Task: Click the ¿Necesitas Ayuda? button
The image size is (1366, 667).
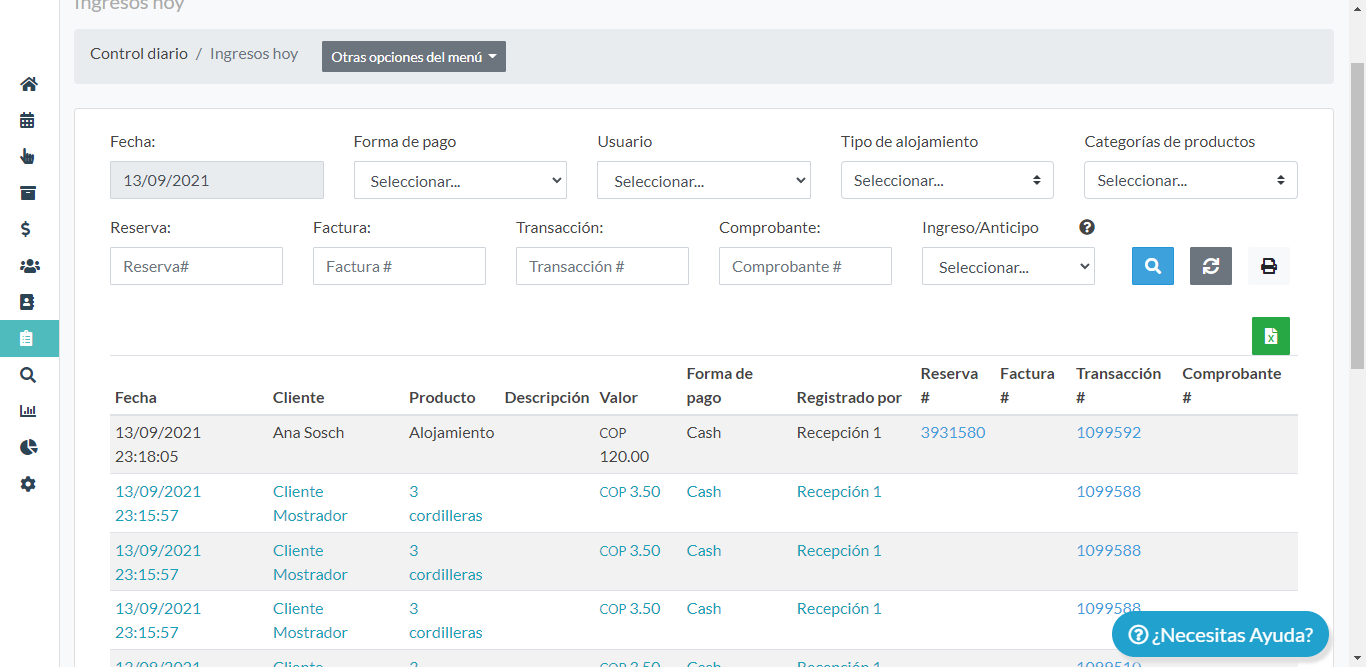Action: tap(1219, 635)
